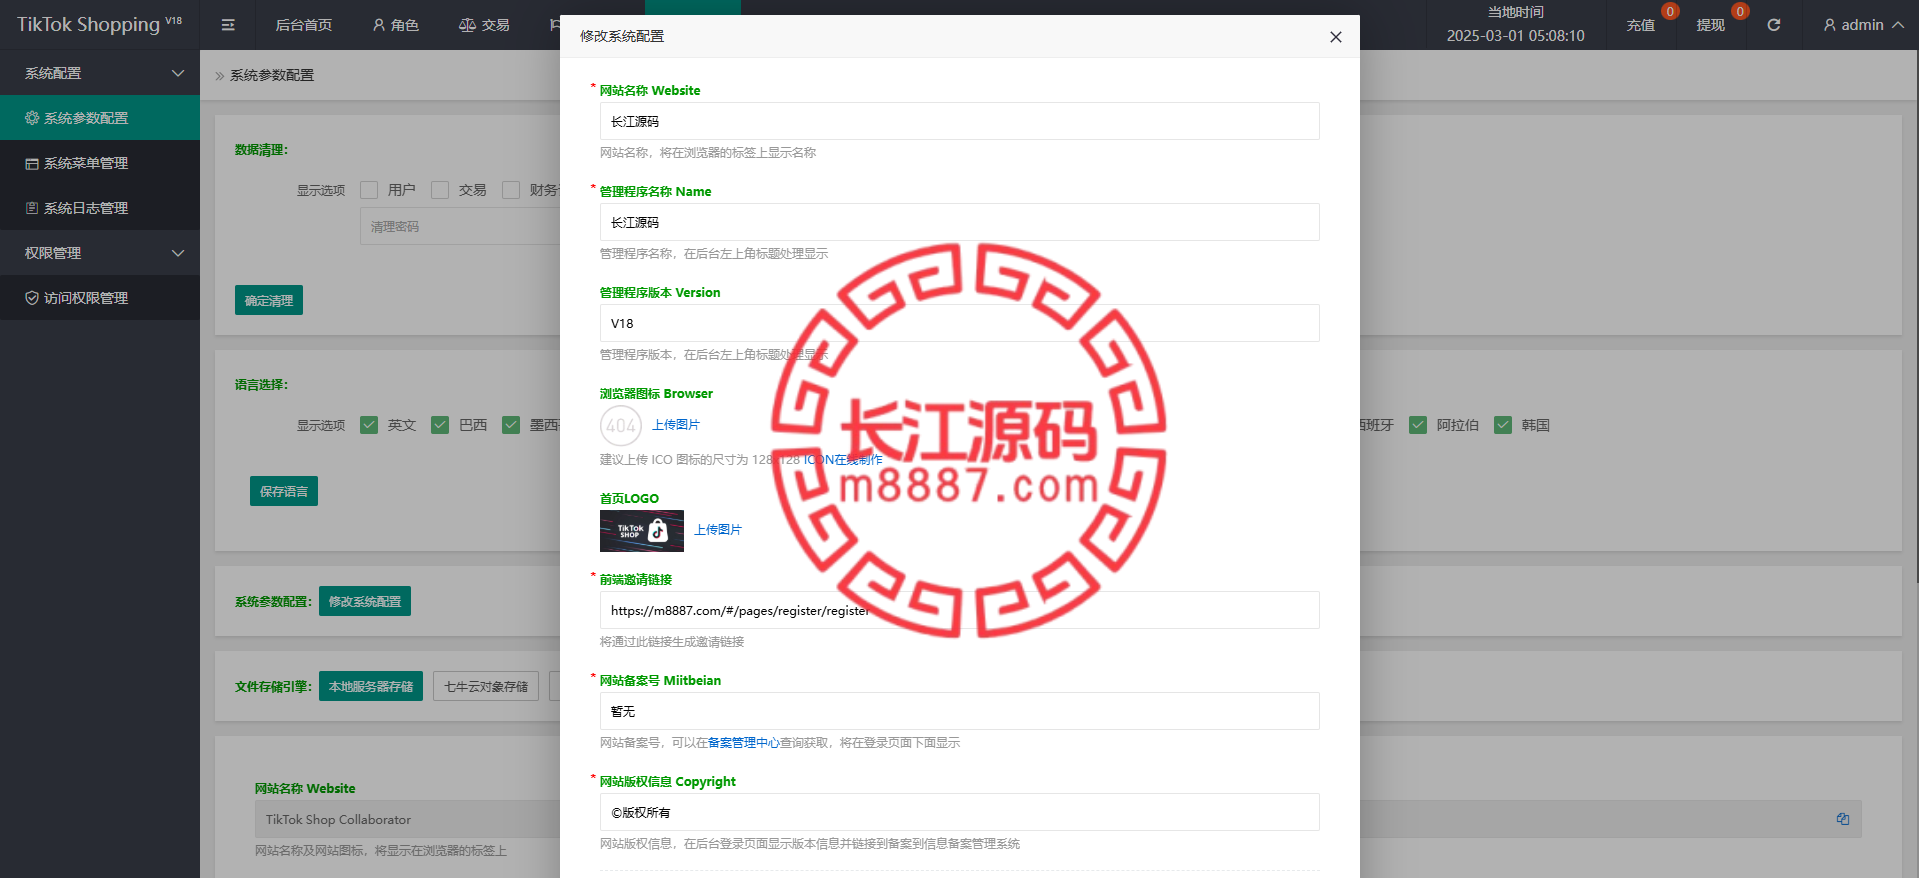
Task: Open the admin user dropdown
Action: [1863, 25]
